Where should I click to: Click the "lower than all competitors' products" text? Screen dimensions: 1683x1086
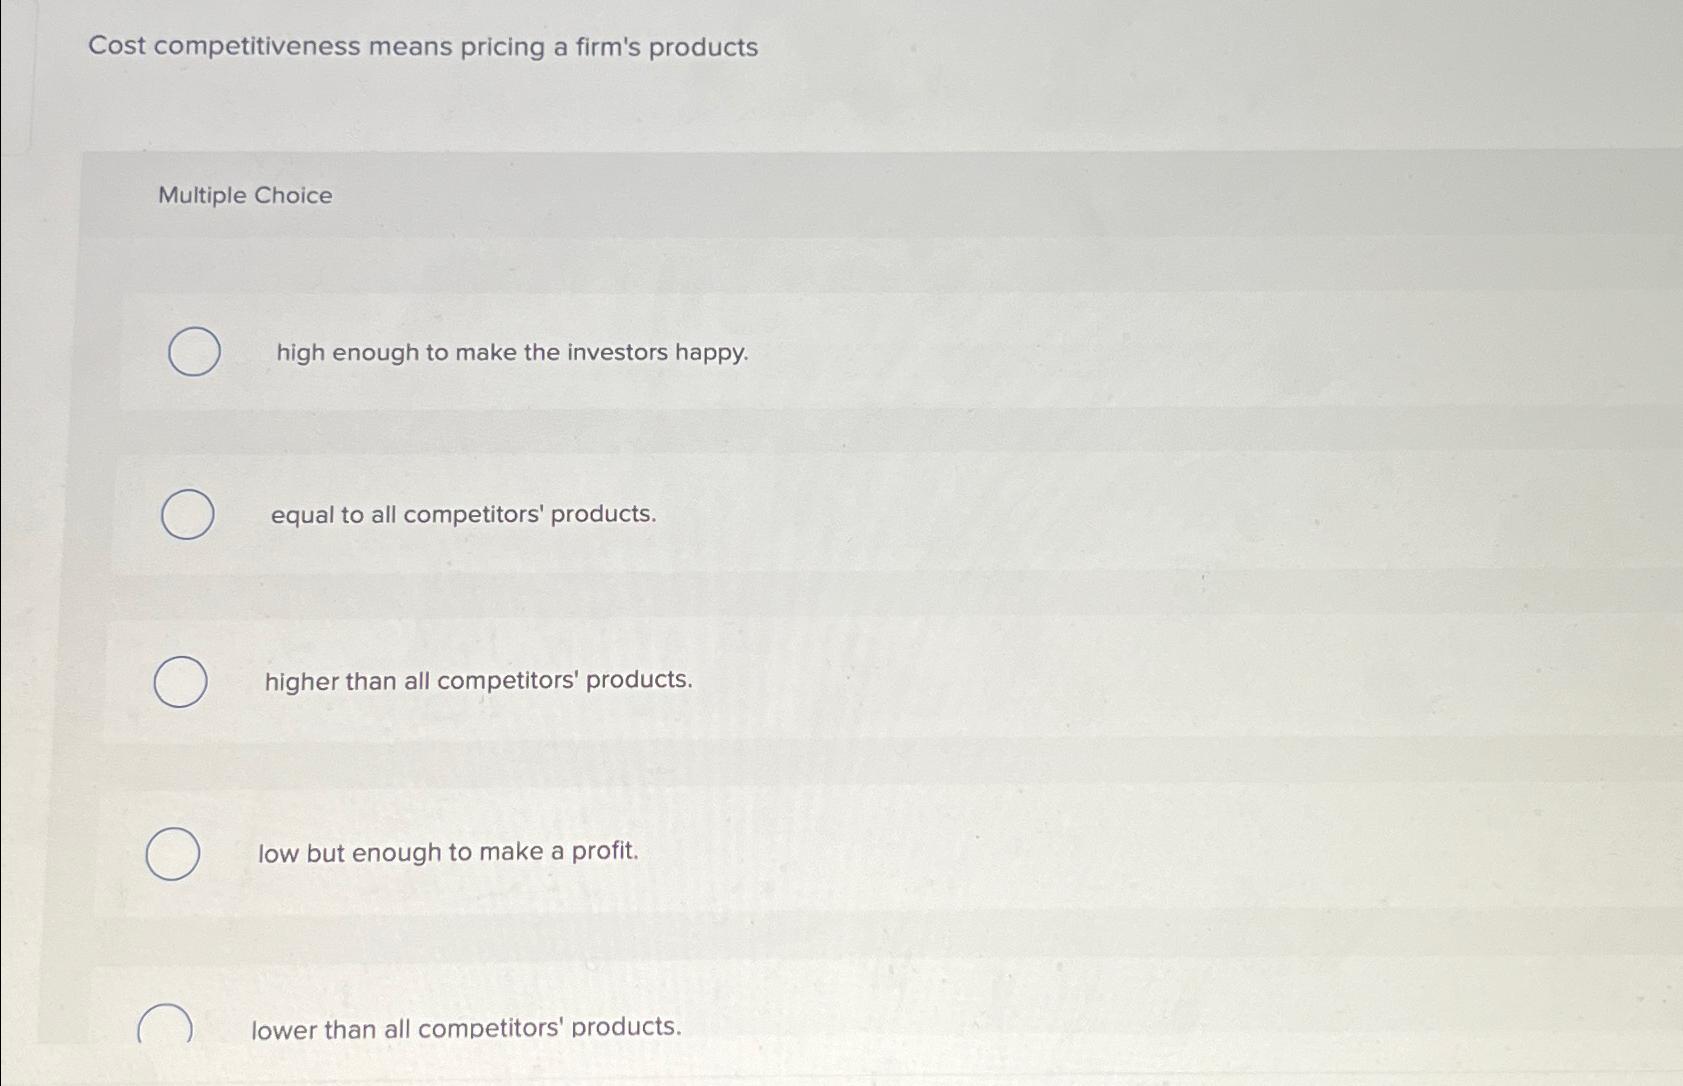(466, 1028)
